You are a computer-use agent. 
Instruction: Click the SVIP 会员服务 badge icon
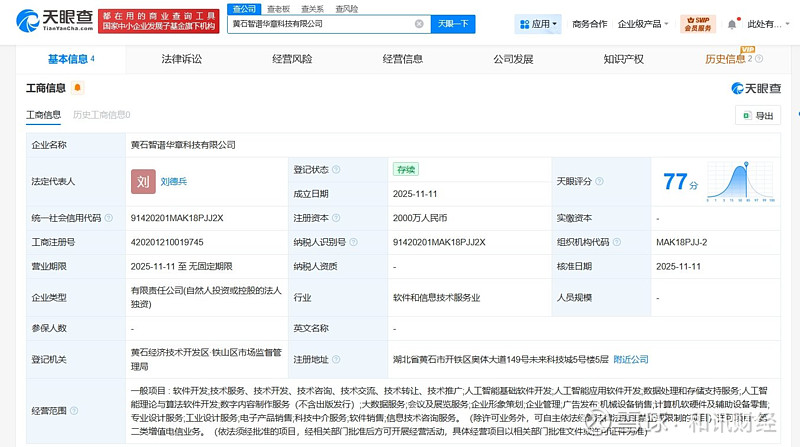coord(697,24)
